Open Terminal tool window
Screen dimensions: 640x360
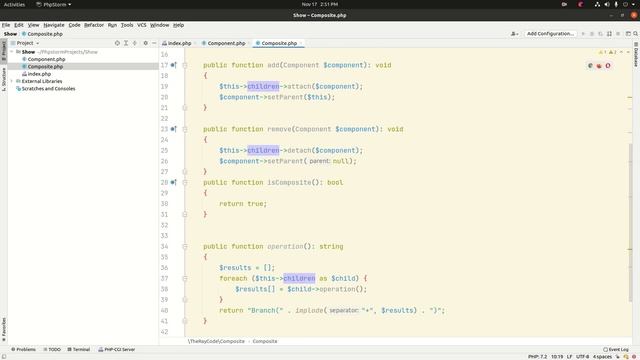(x=78, y=349)
